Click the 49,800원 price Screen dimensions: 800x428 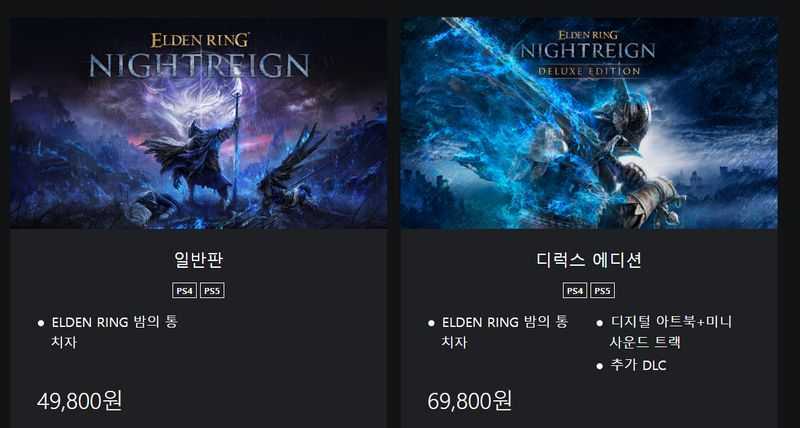coord(79,401)
